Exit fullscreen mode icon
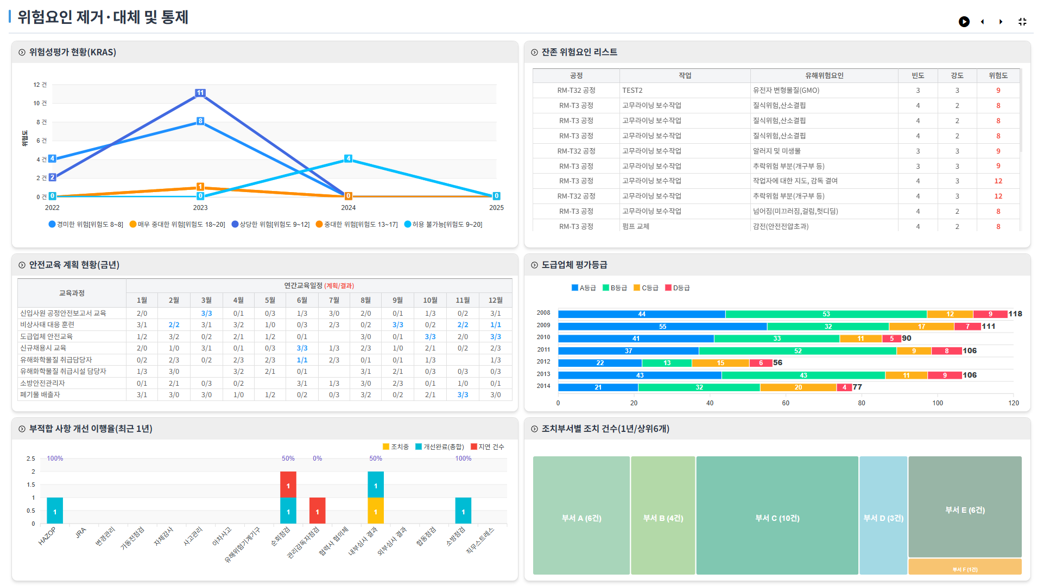The image size is (1040, 586). 1022,21
